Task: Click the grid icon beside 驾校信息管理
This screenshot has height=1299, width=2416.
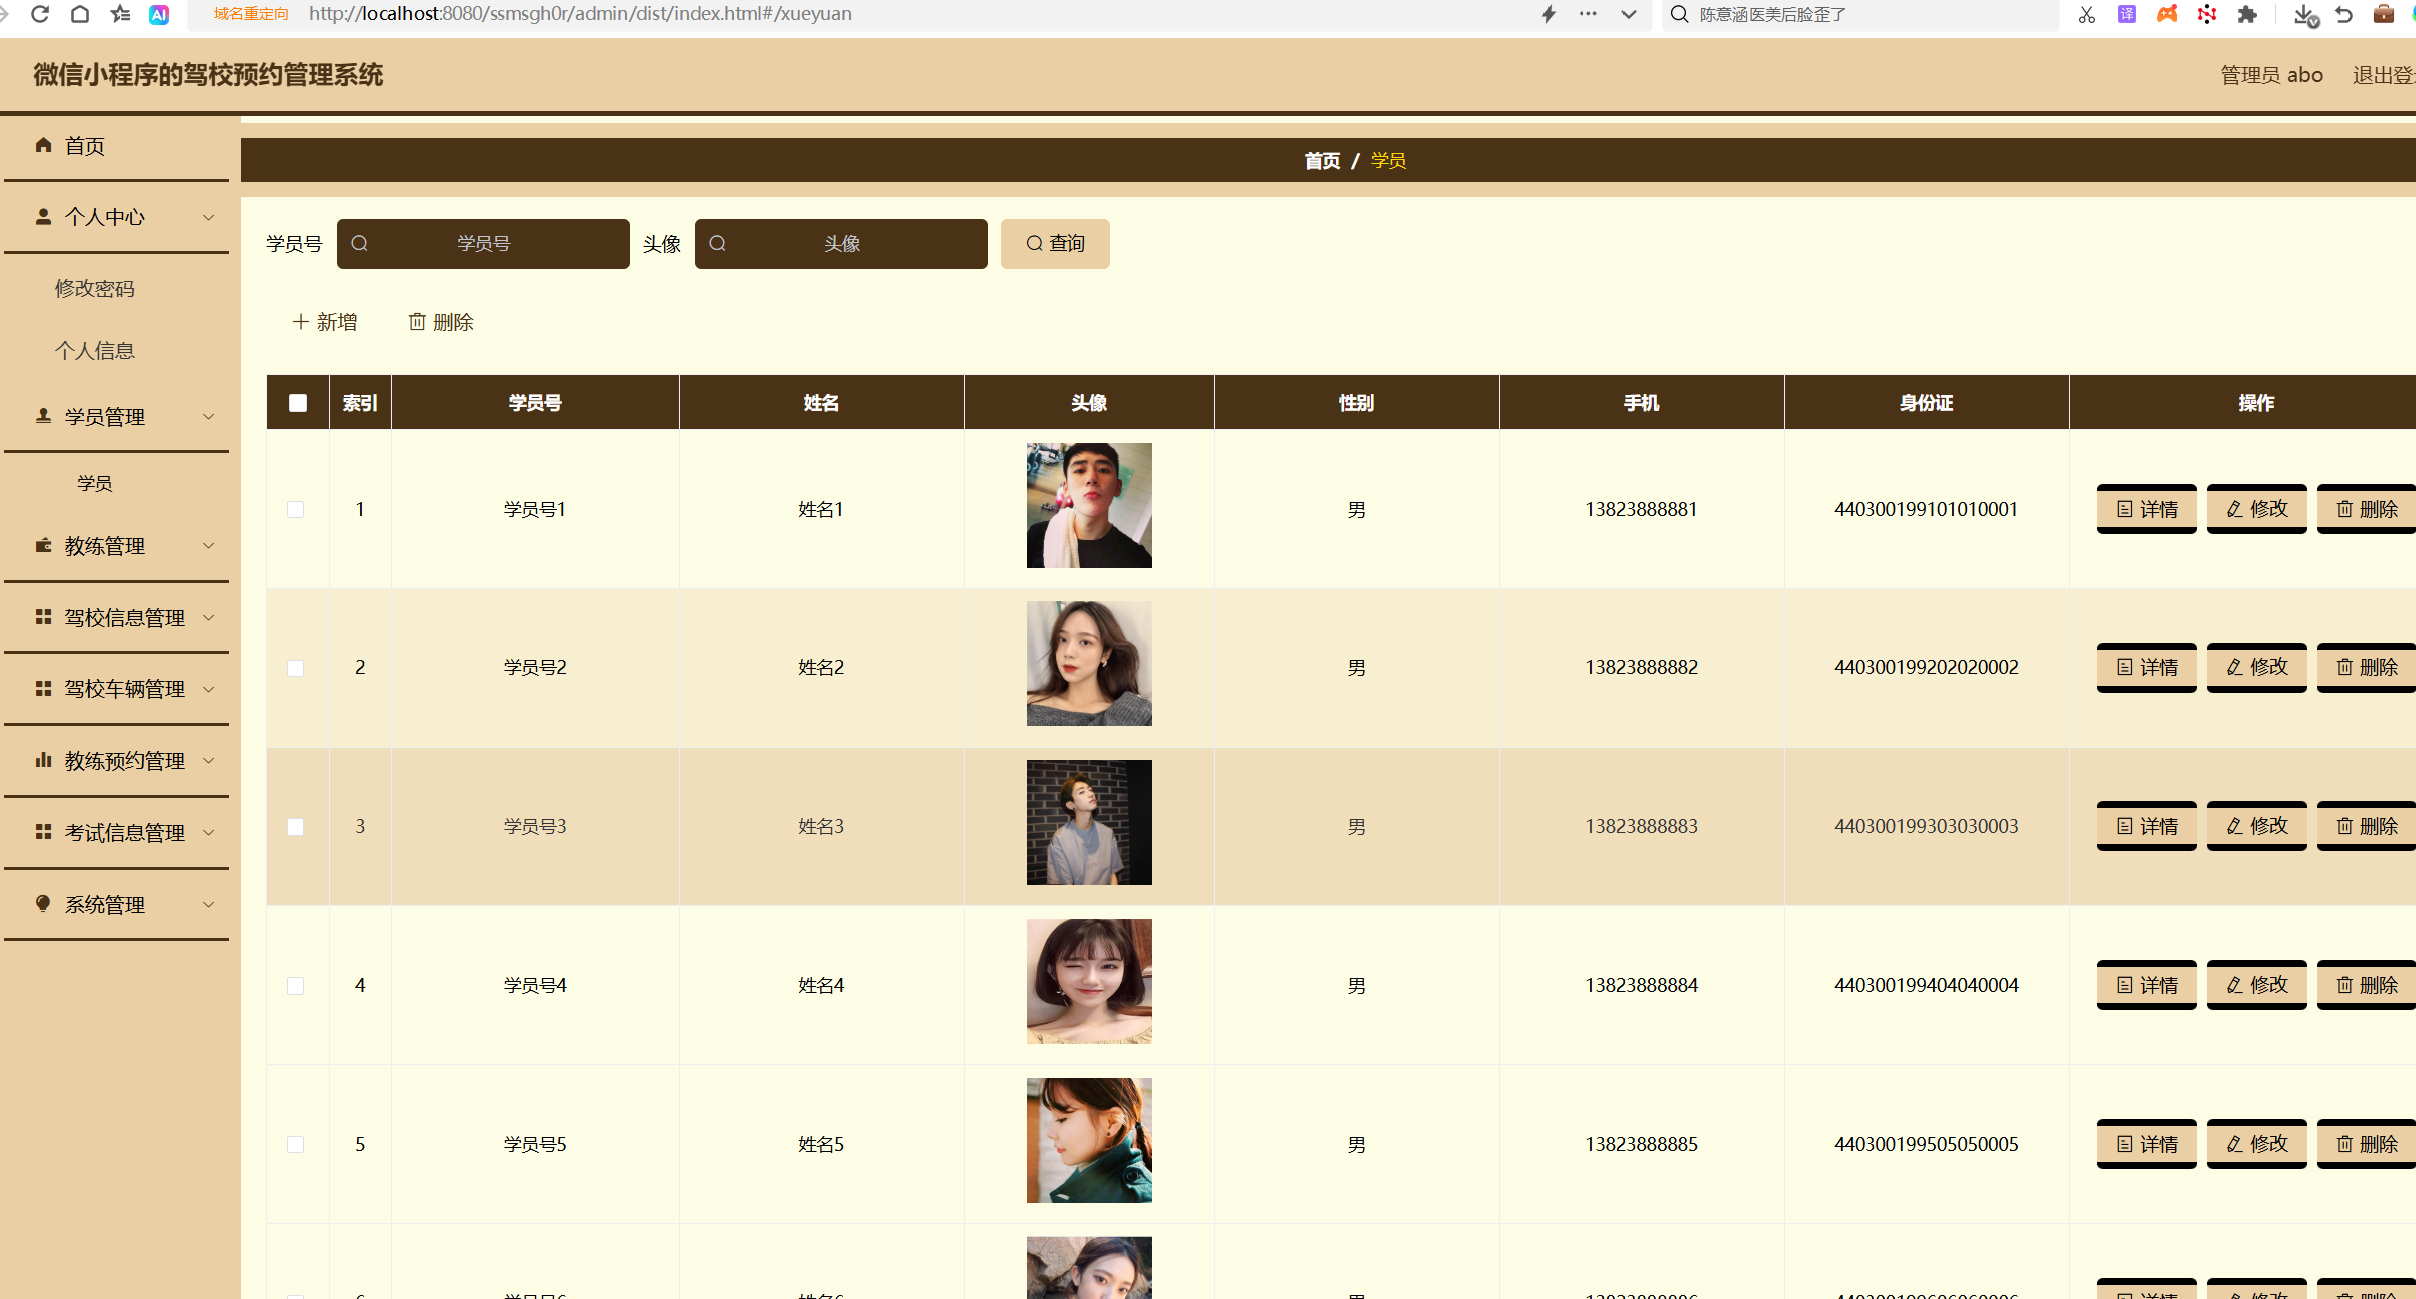Action: coord(43,617)
